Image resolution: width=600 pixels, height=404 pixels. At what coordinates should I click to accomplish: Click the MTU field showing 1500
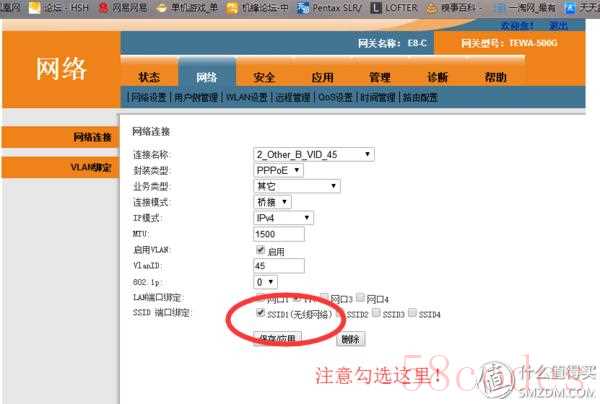[x=279, y=234]
